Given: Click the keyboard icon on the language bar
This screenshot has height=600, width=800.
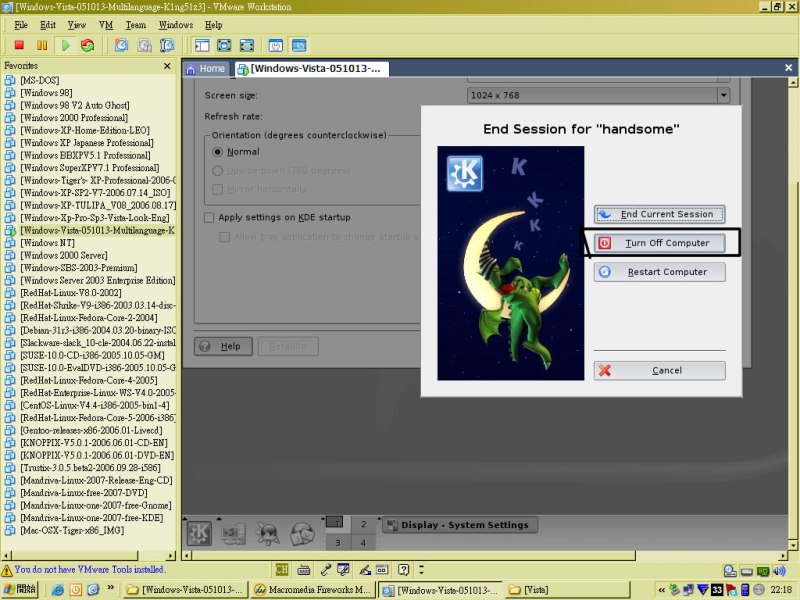Looking at the screenshot, I should click(304, 569).
